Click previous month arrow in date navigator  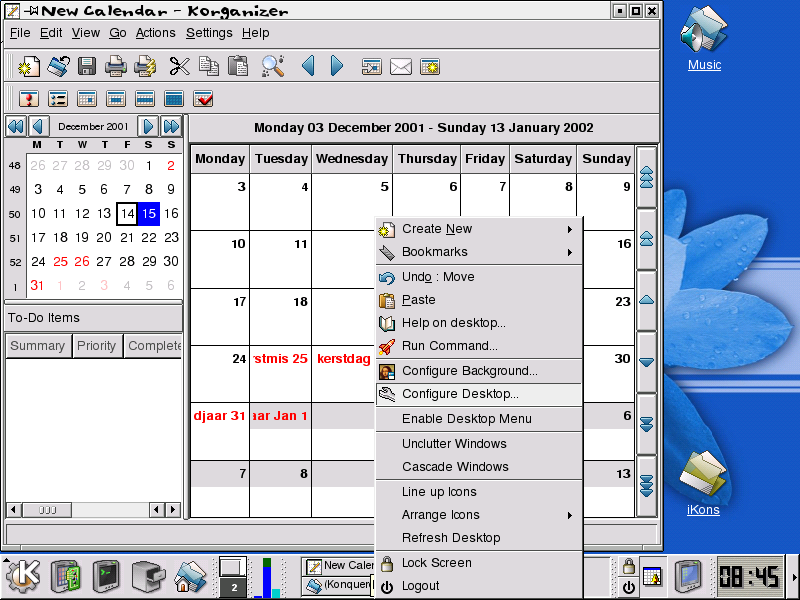coord(38,126)
